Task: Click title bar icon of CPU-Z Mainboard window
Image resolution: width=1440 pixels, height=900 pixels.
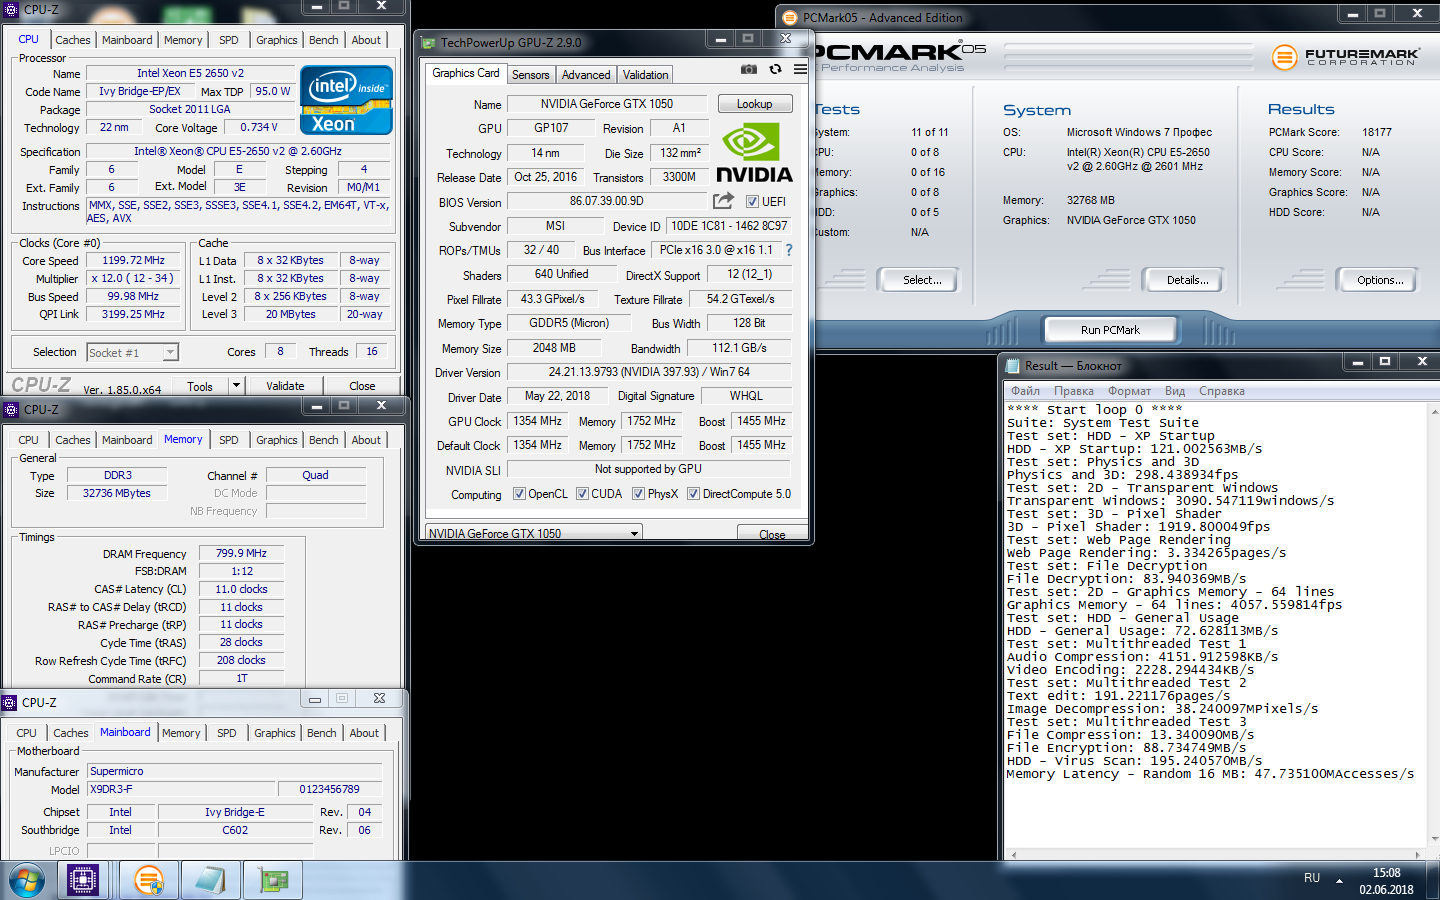Action: click(10, 703)
